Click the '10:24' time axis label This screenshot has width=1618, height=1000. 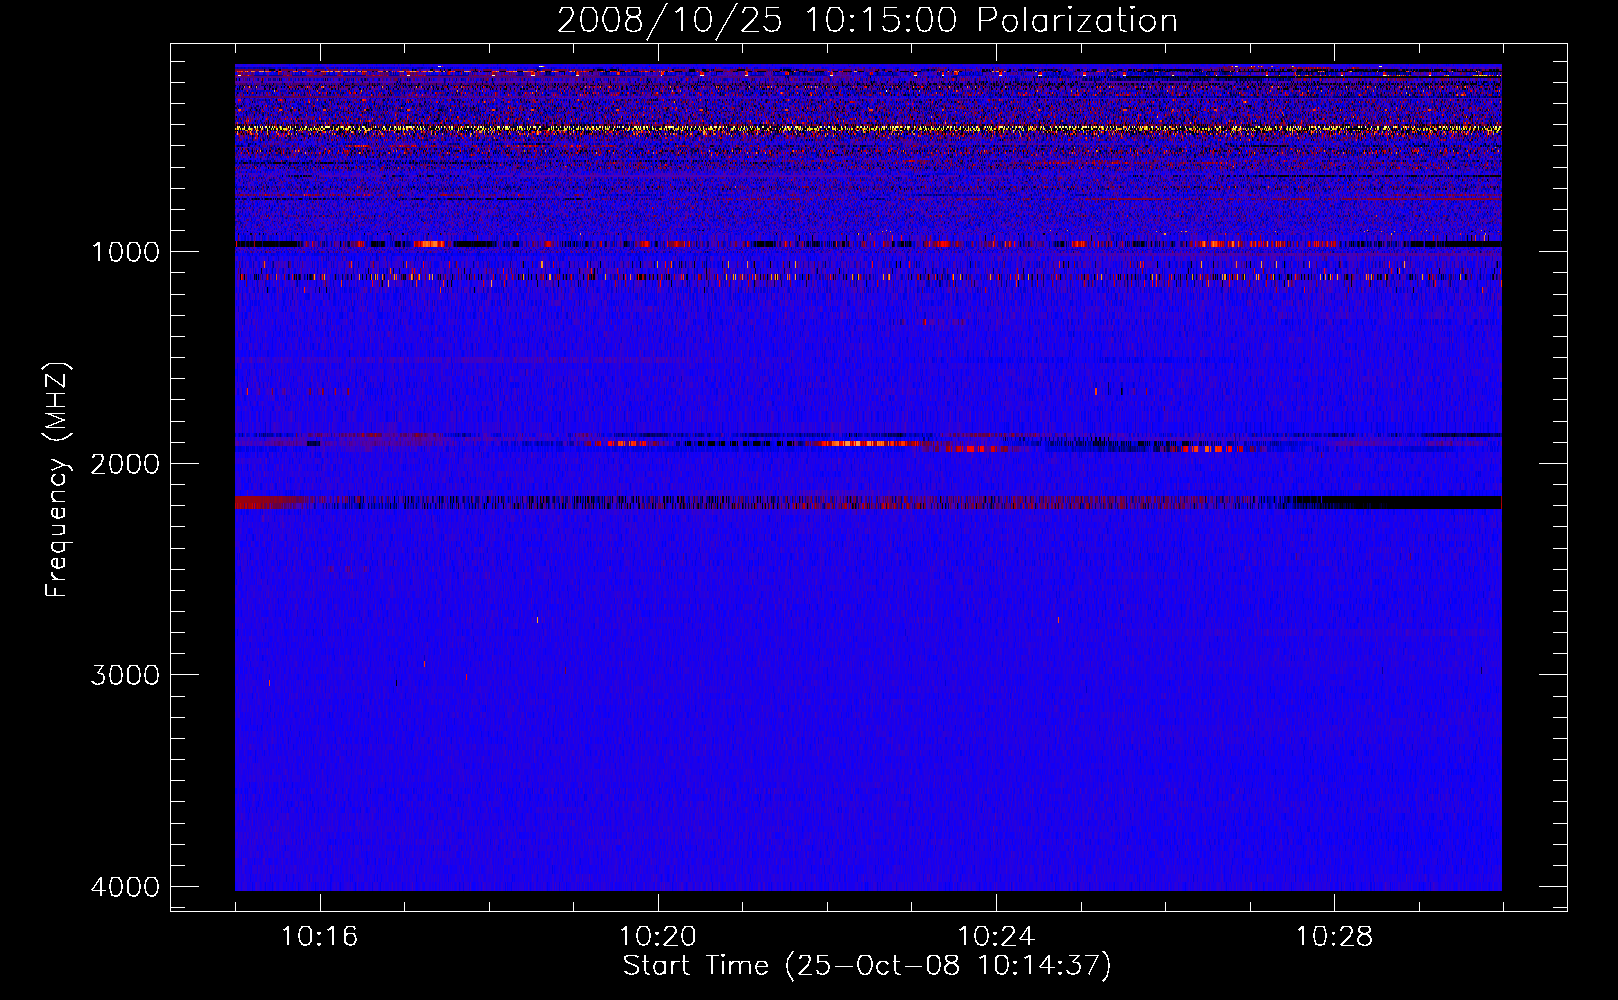(996, 937)
